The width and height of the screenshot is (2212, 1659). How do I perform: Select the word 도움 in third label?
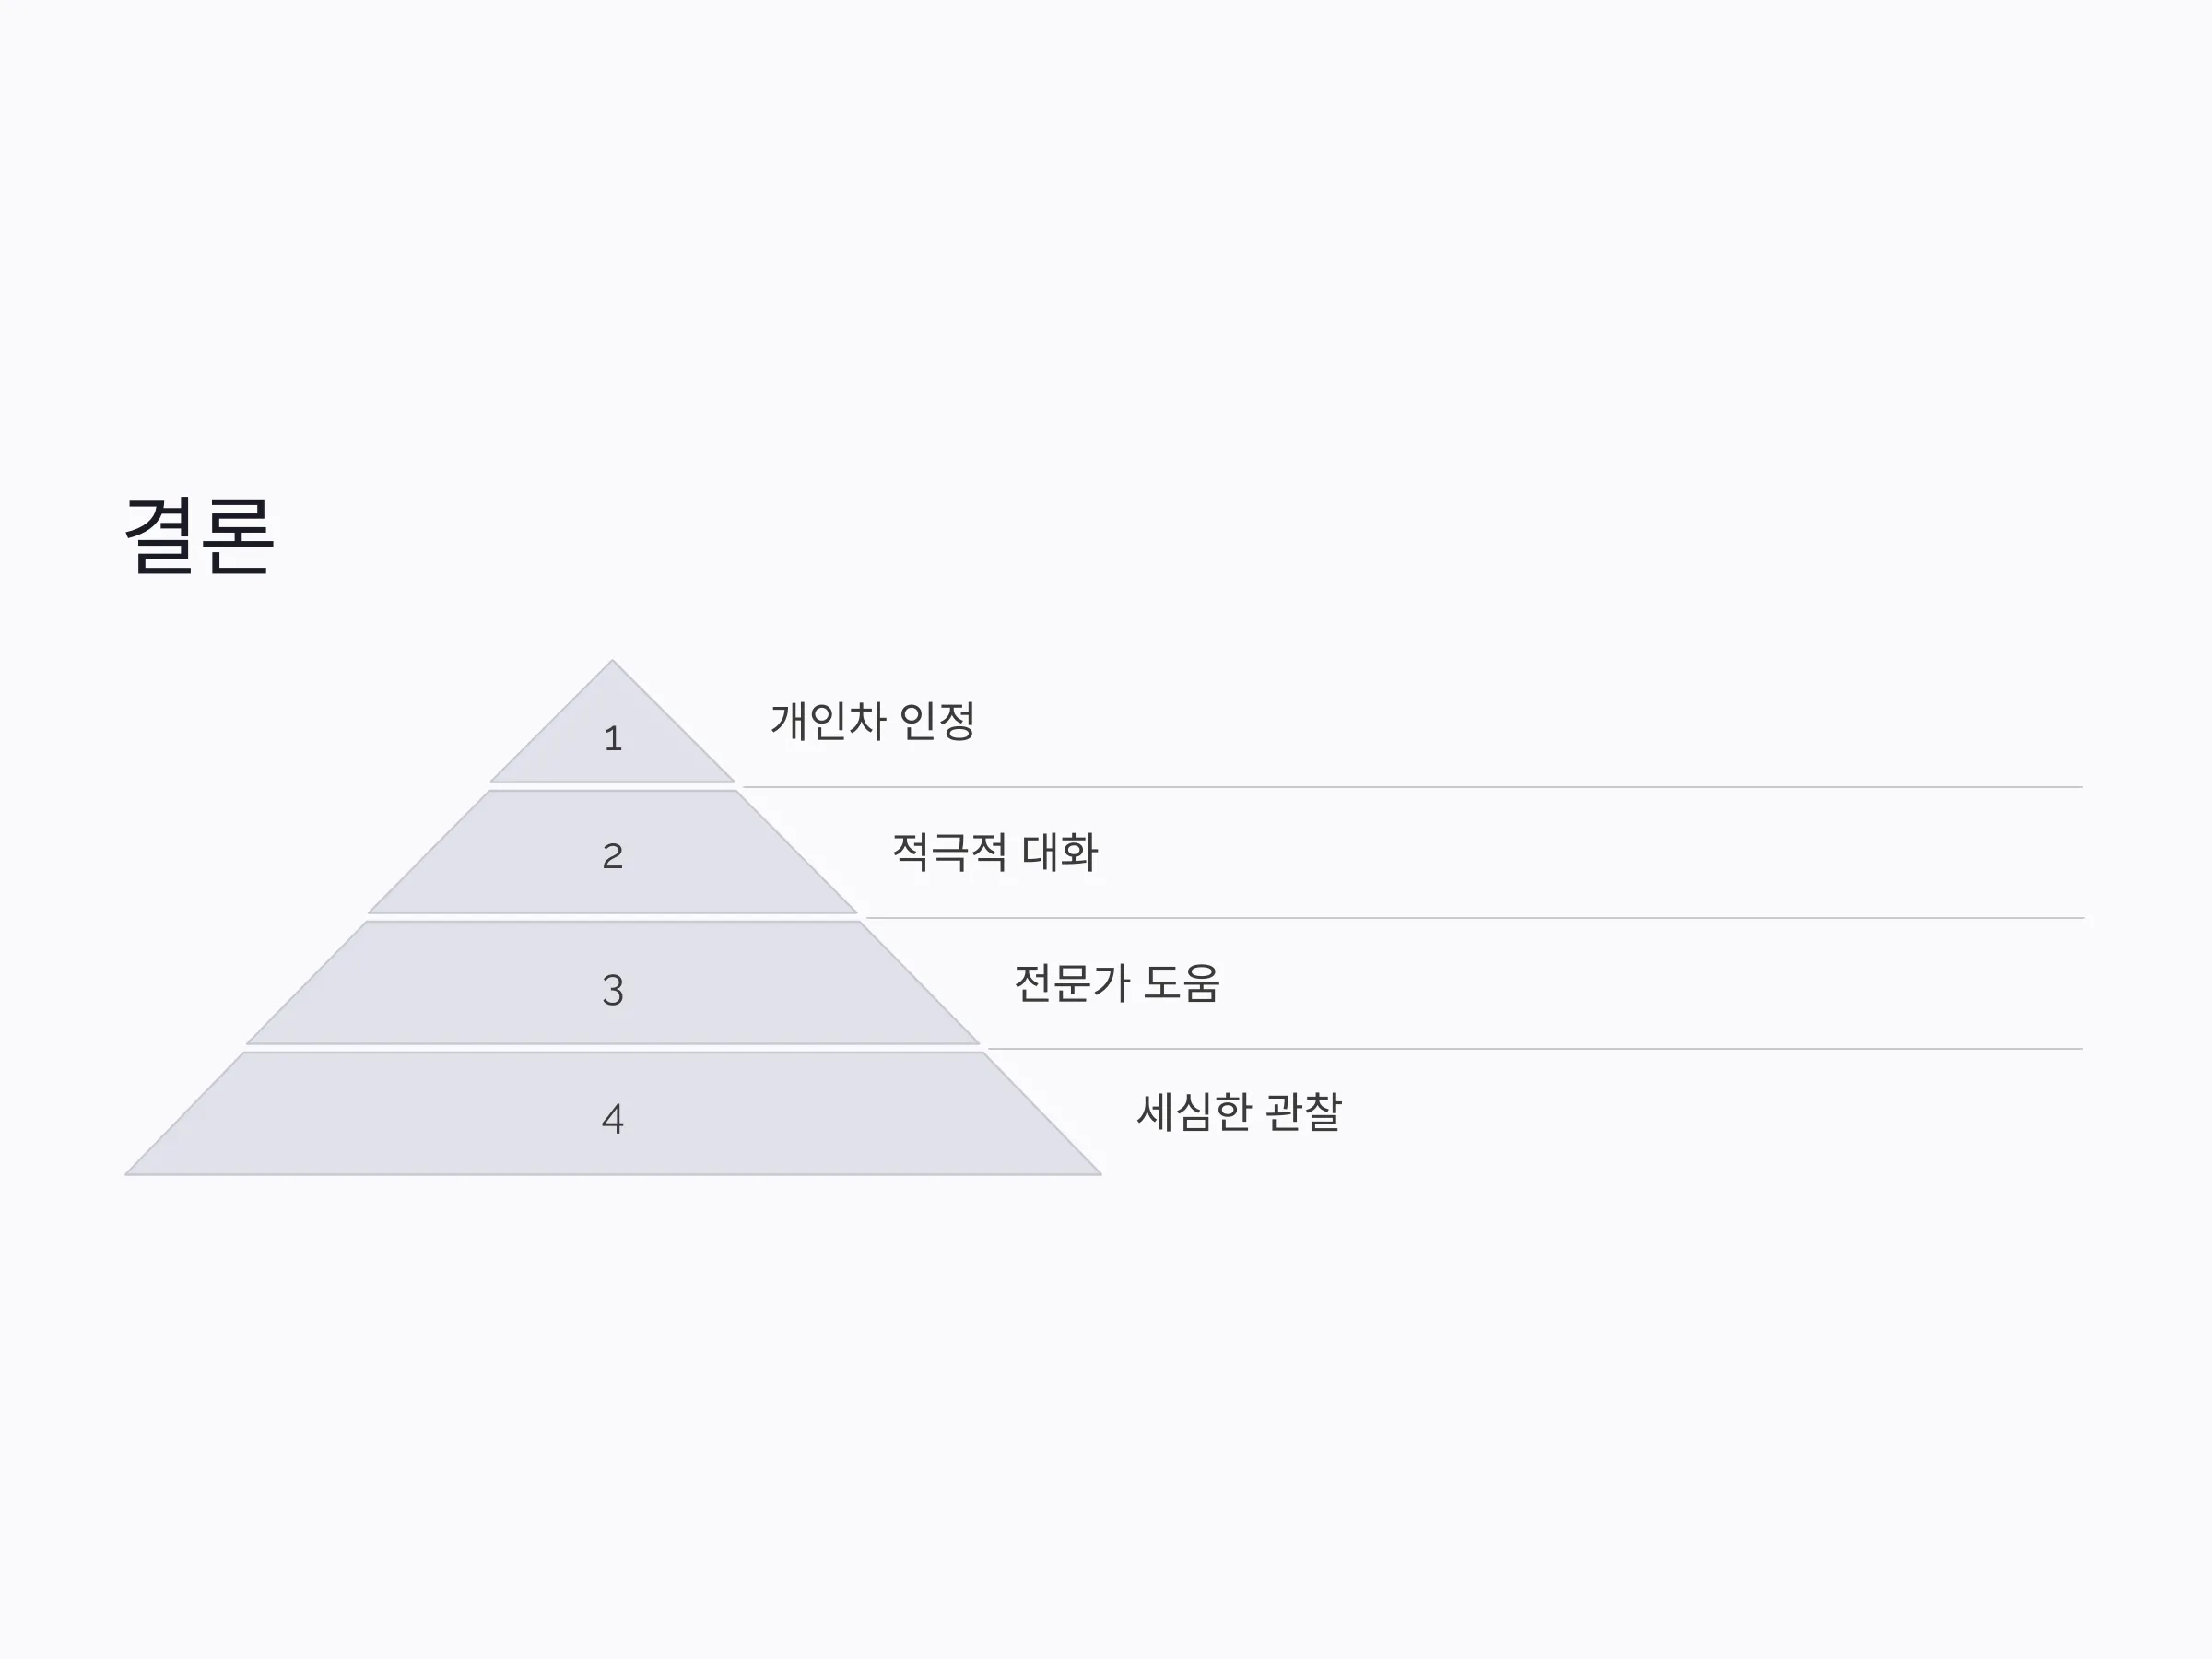(x=1182, y=983)
